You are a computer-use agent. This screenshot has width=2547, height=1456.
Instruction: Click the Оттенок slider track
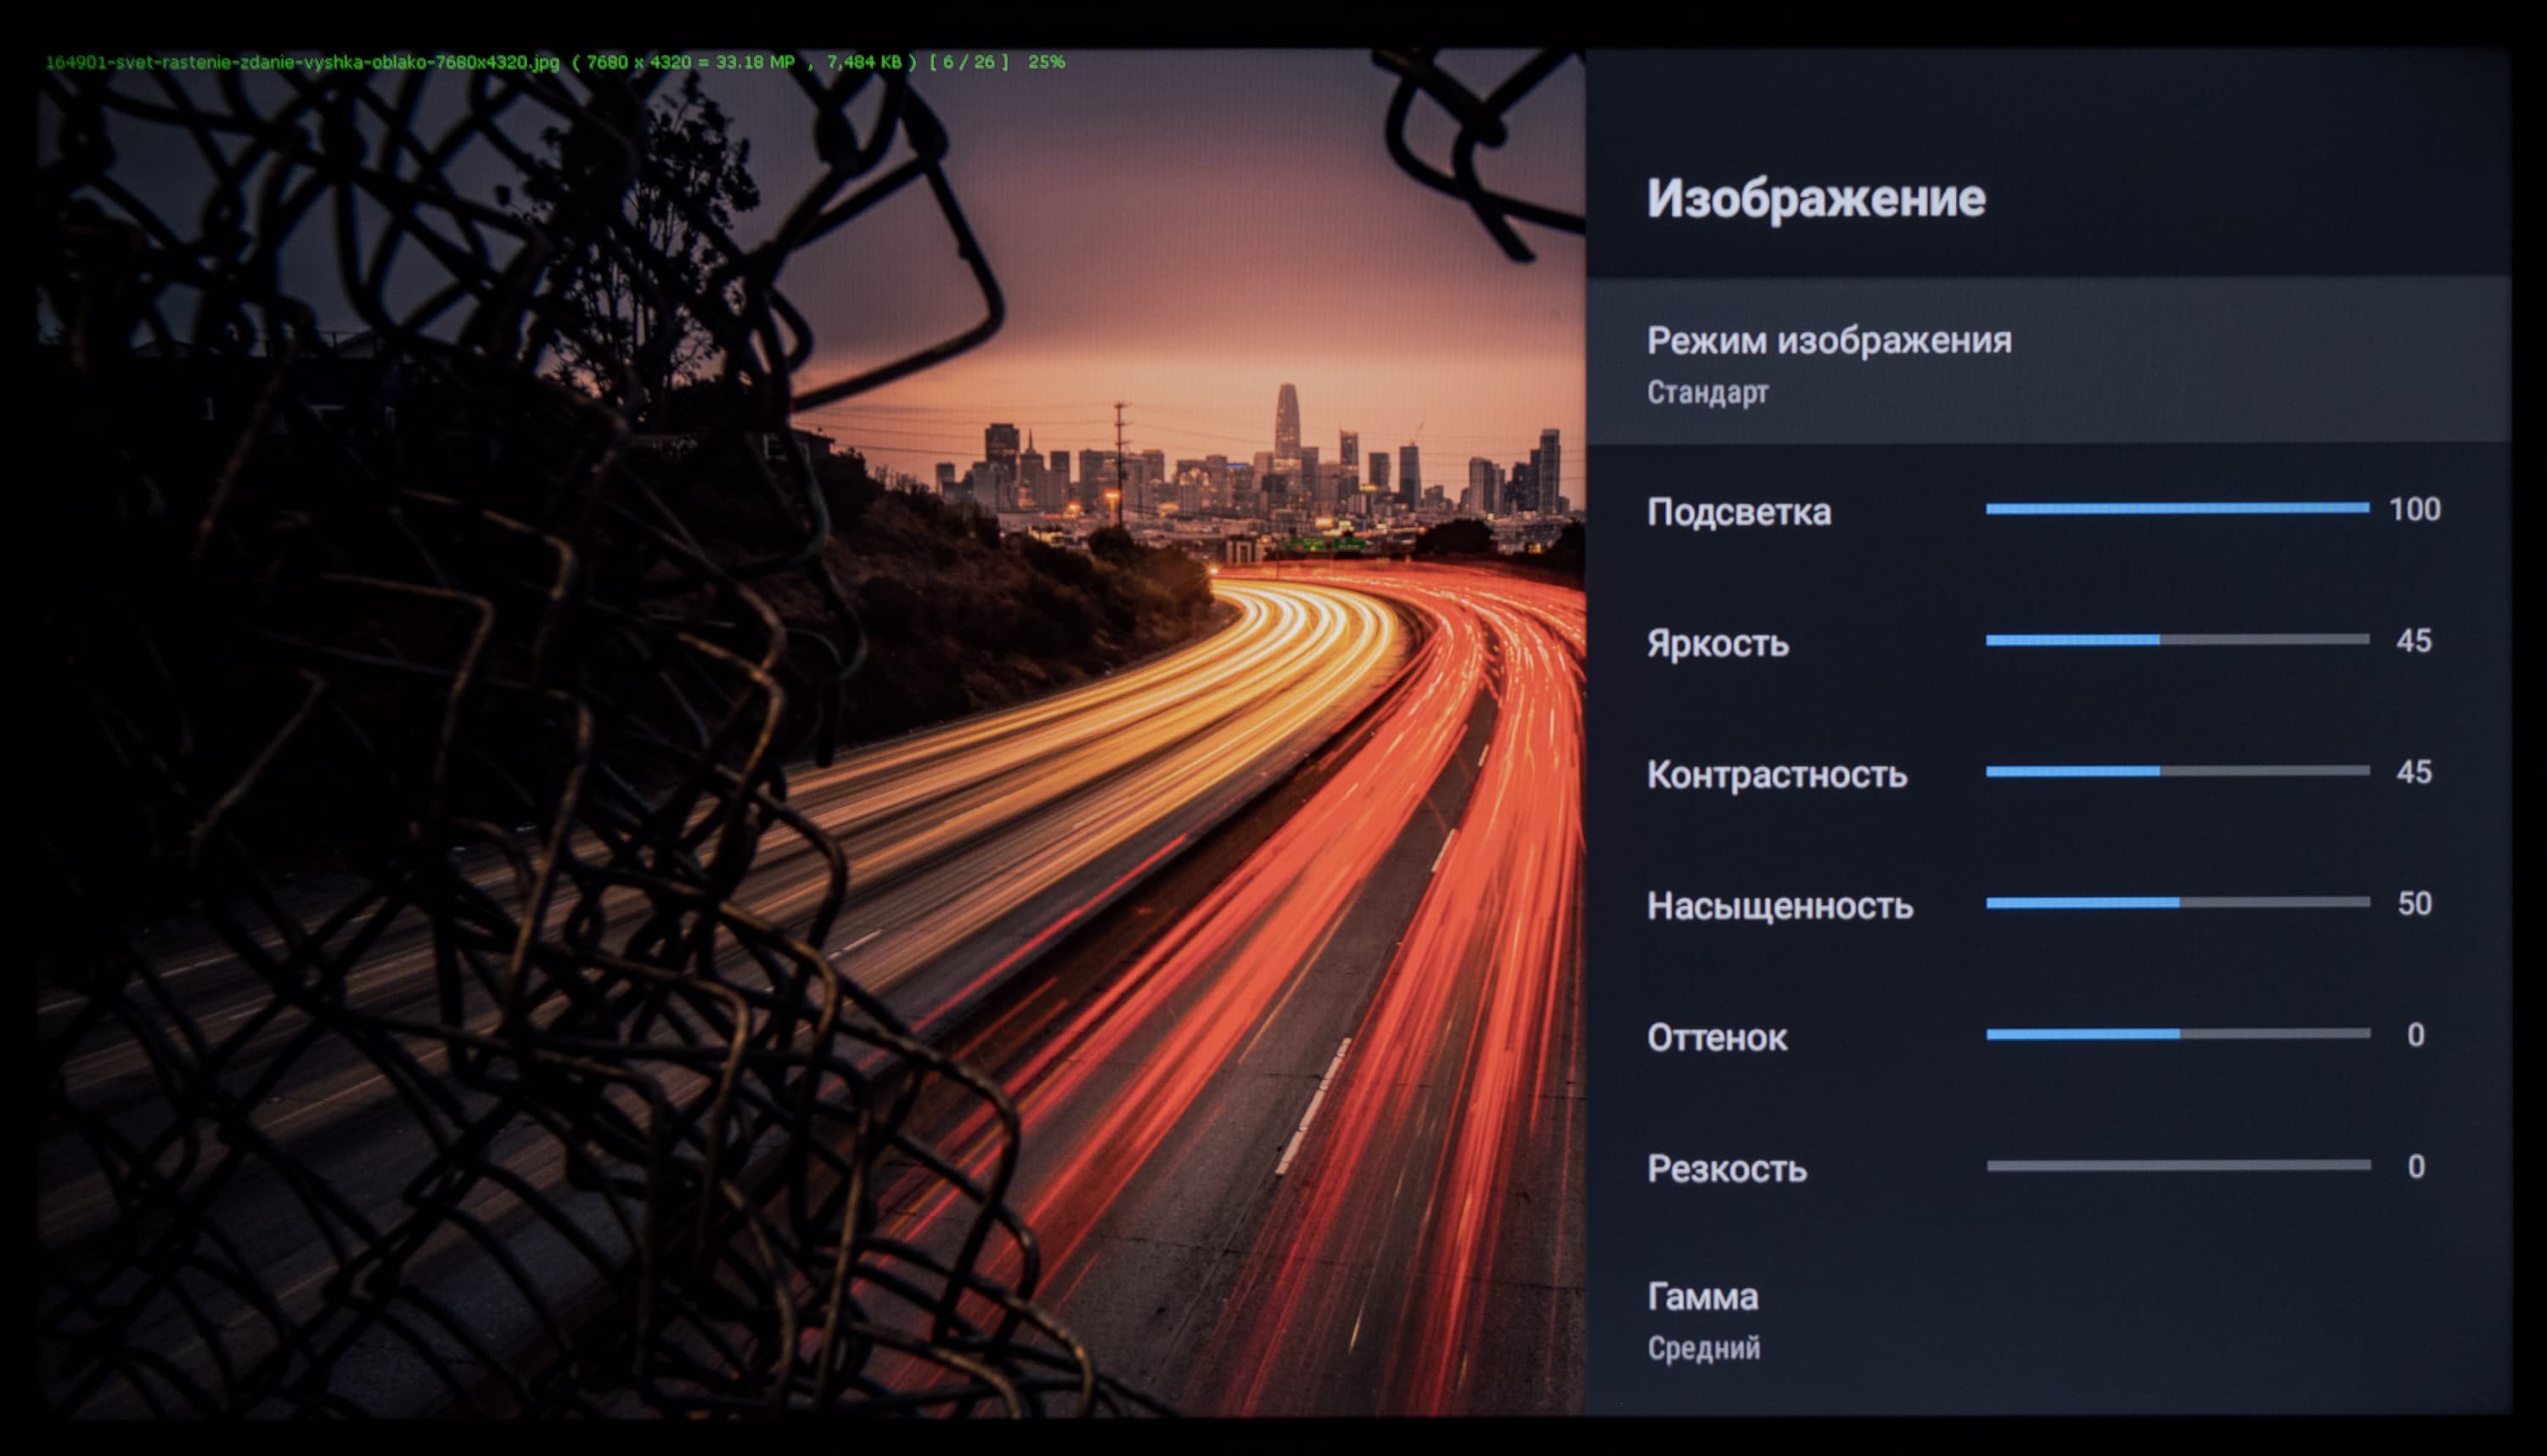click(2176, 1034)
